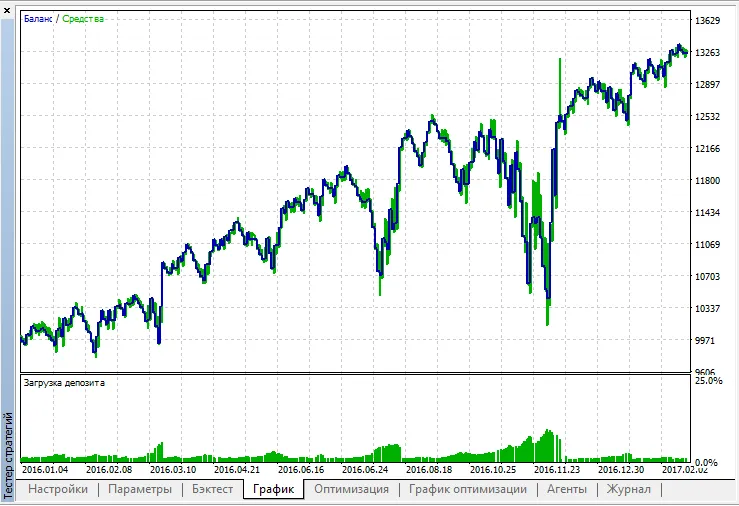Switch to the Оптимизация tab

point(351,489)
